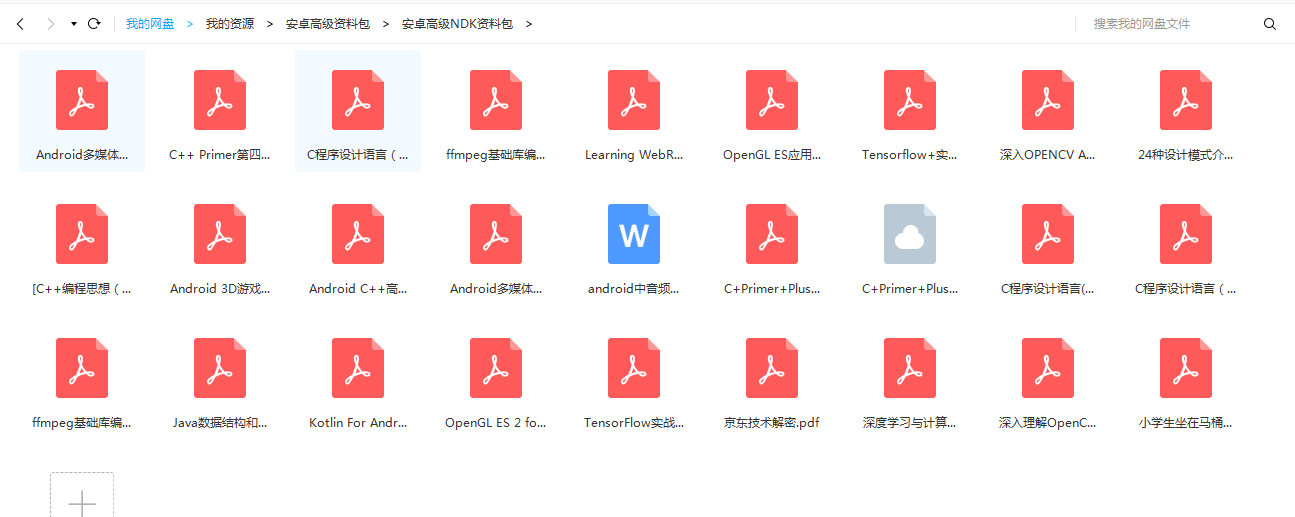
Task: Select the 深入理解OpenC... PDF icon
Action: [1048, 368]
